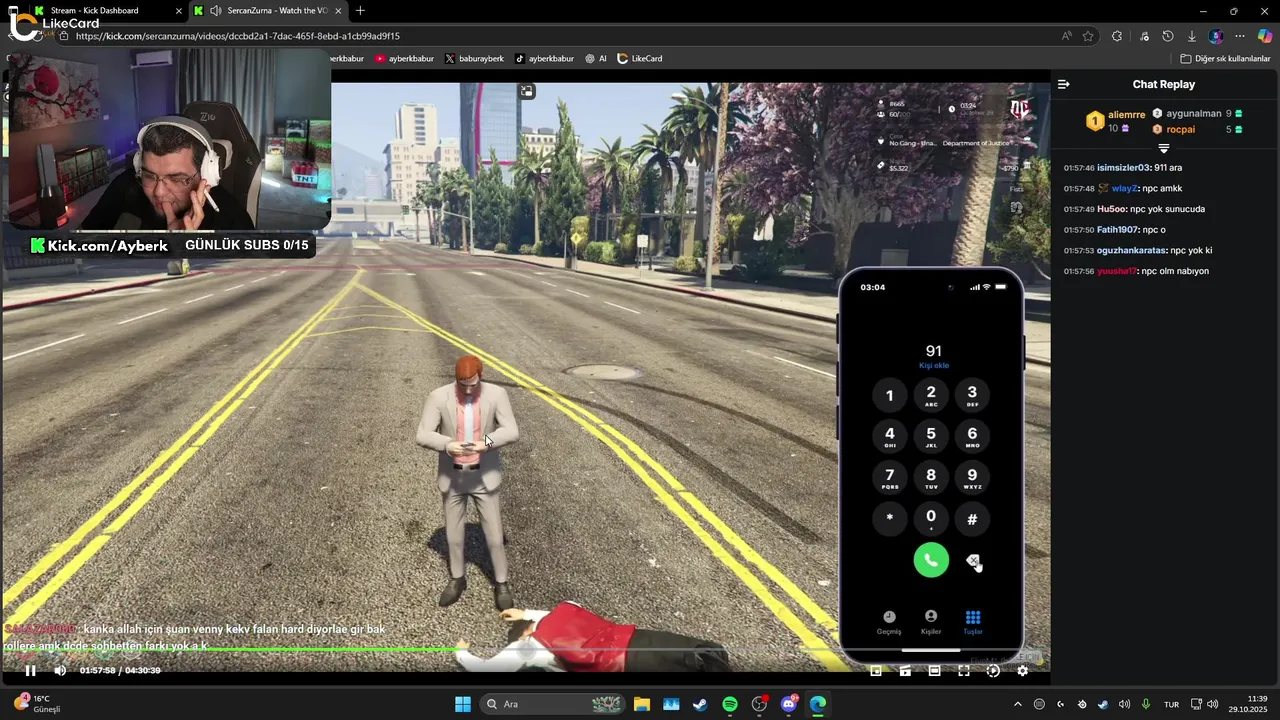Open the weather widget 16°C Güneşli
Viewport: 1280px width, 720px height.
coord(38,704)
